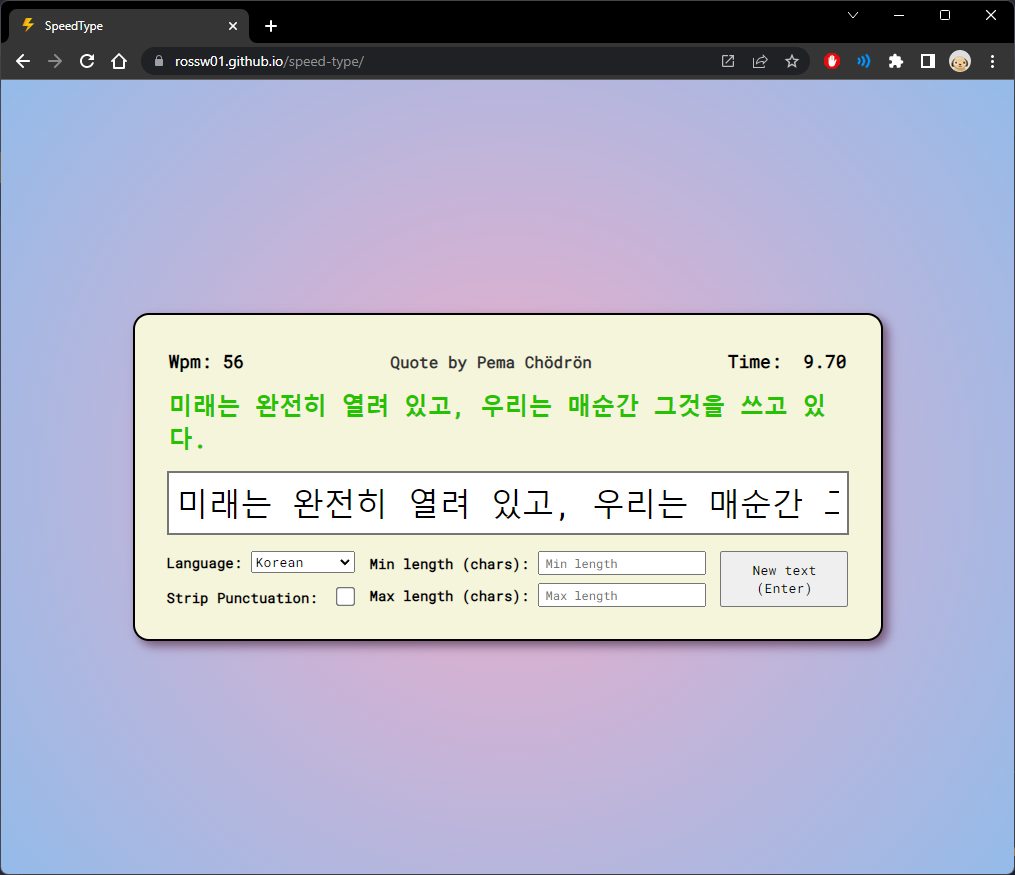Click the site security padlock icon
The width and height of the screenshot is (1015, 875).
click(x=157, y=61)
